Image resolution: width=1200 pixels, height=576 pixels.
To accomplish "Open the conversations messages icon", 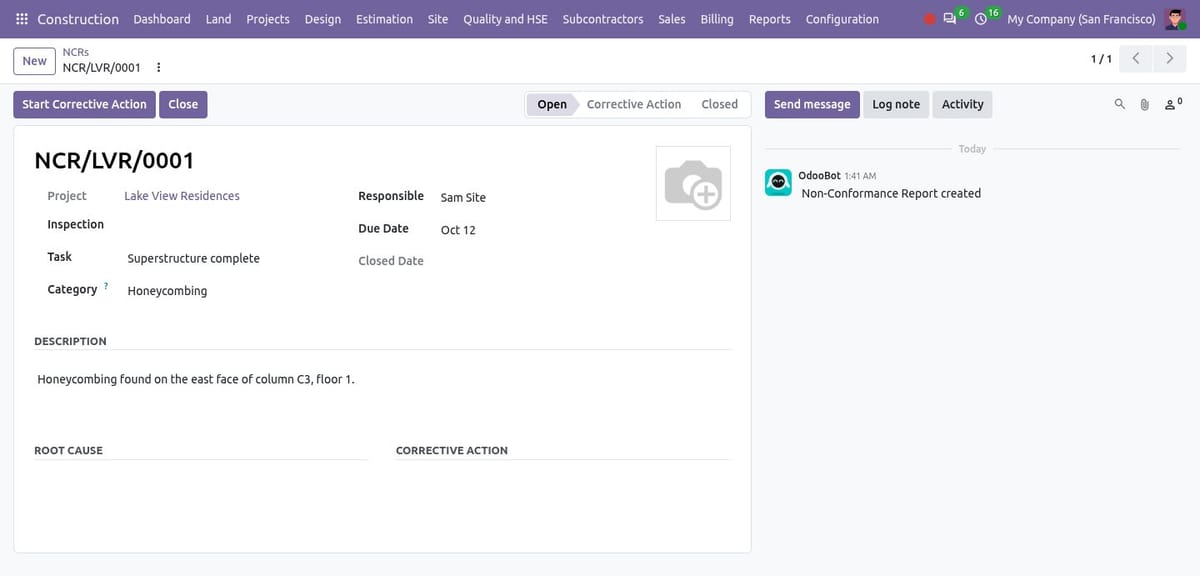I will click(950, 19).
